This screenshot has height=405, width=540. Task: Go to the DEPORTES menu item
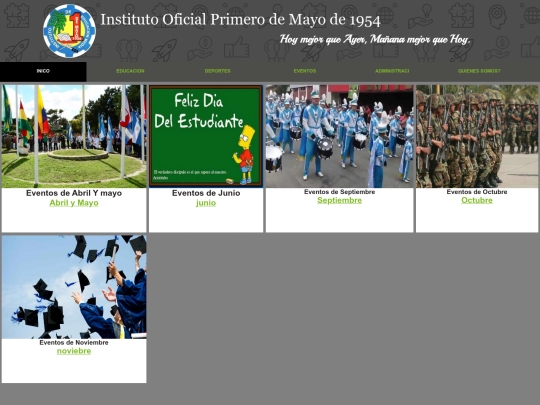click(217, 71)
